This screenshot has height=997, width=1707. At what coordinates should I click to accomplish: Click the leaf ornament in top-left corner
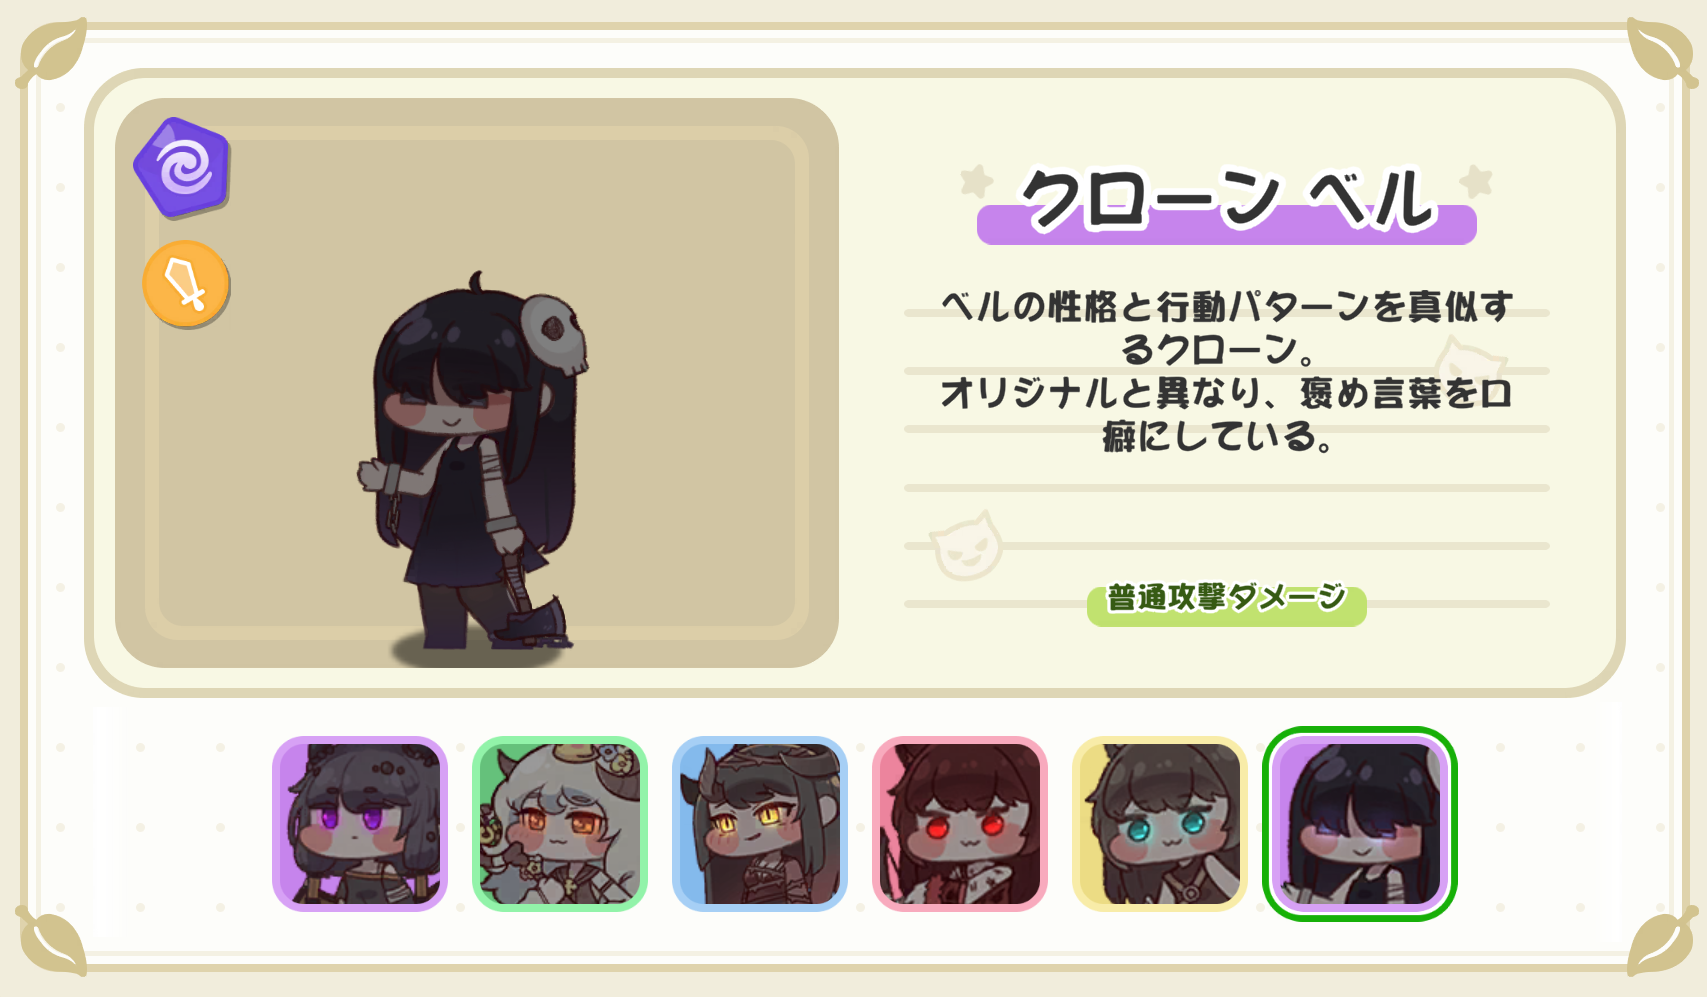click(x=52, y=52)
